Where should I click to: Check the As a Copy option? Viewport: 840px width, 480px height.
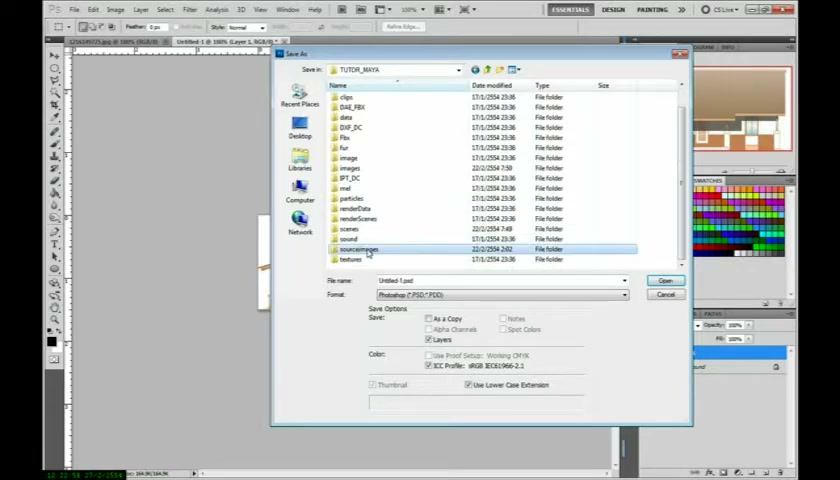(x=429, y=319)
